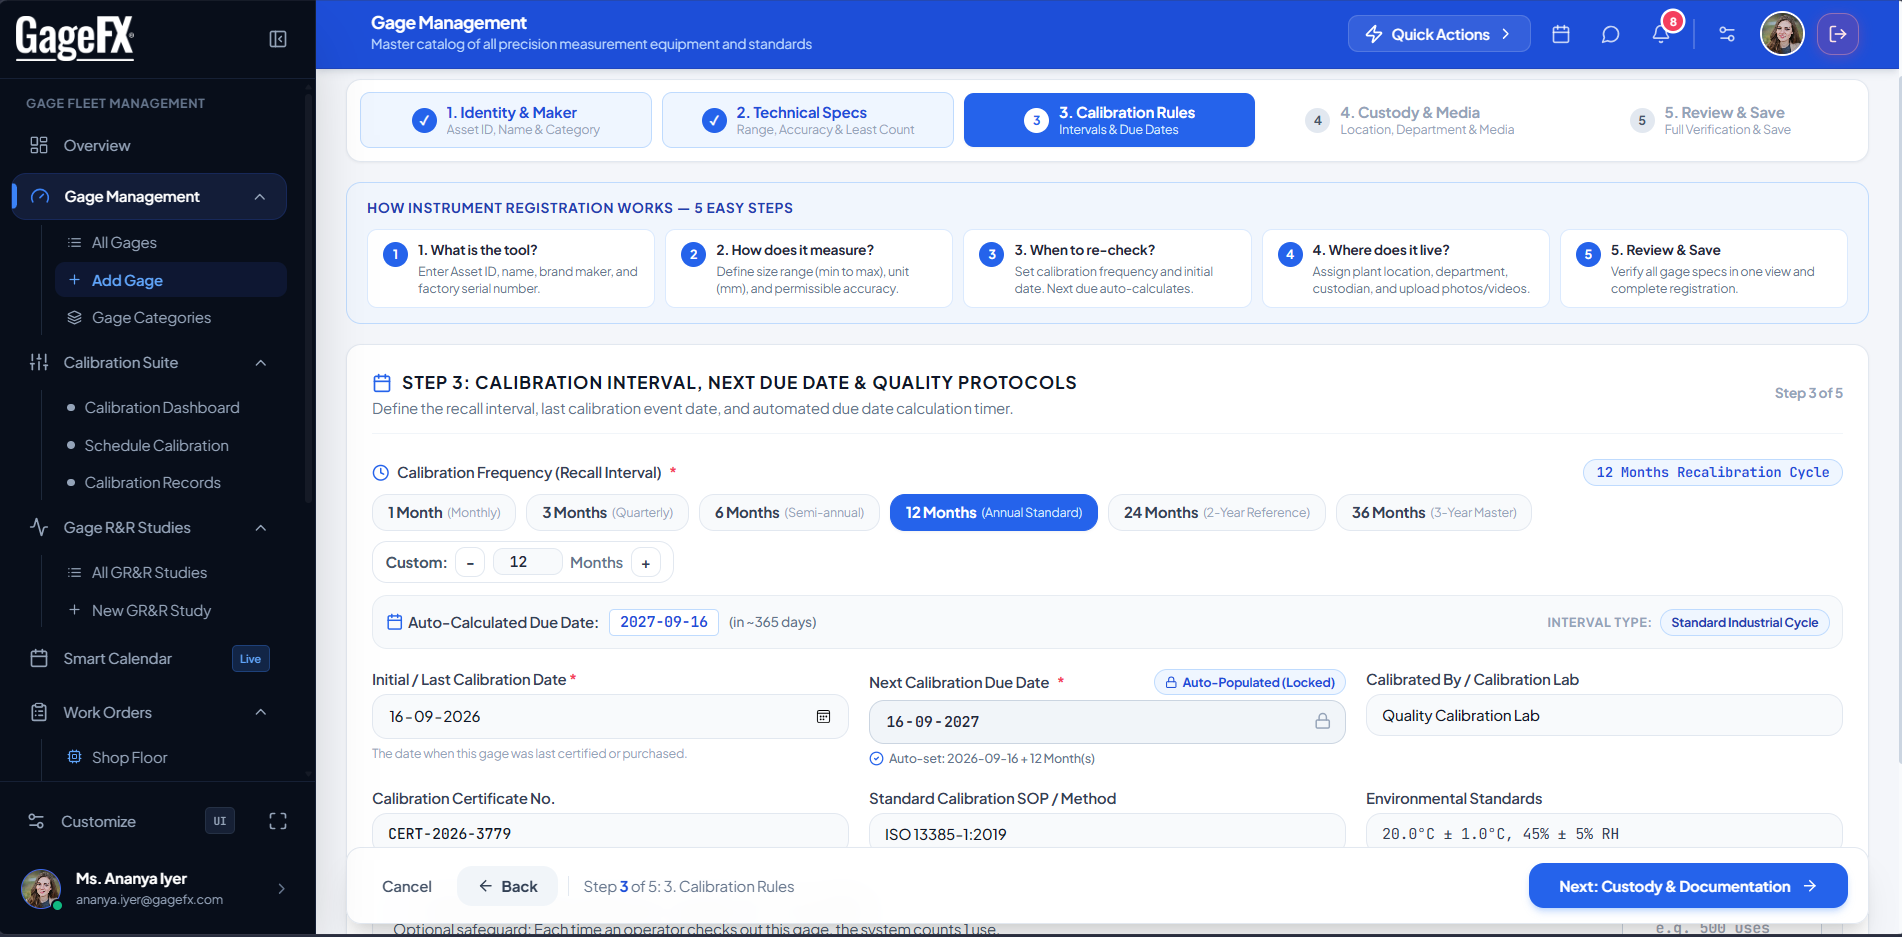The image size is (1902, 937).
Task: Click the Back button
Action: click(508, 886)
